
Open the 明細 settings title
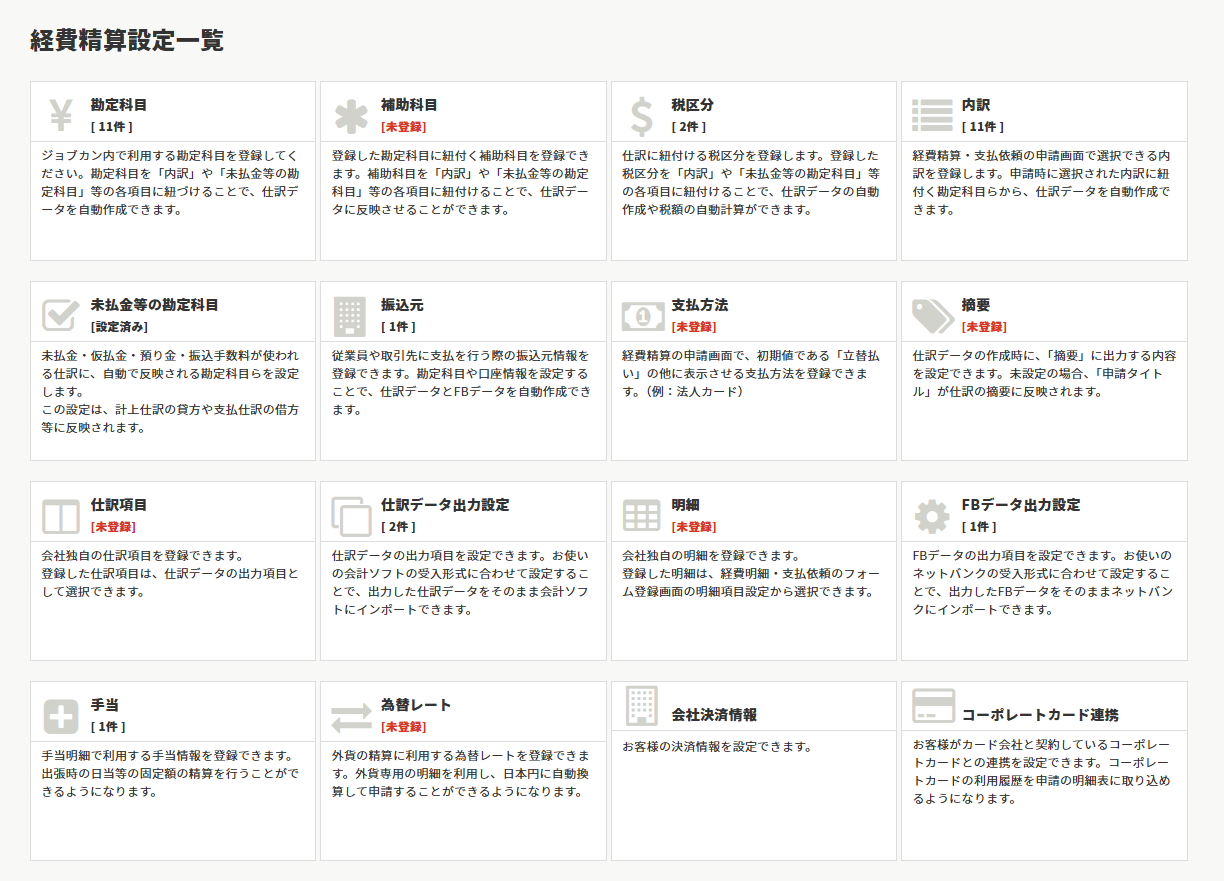[x=685, y=505]
